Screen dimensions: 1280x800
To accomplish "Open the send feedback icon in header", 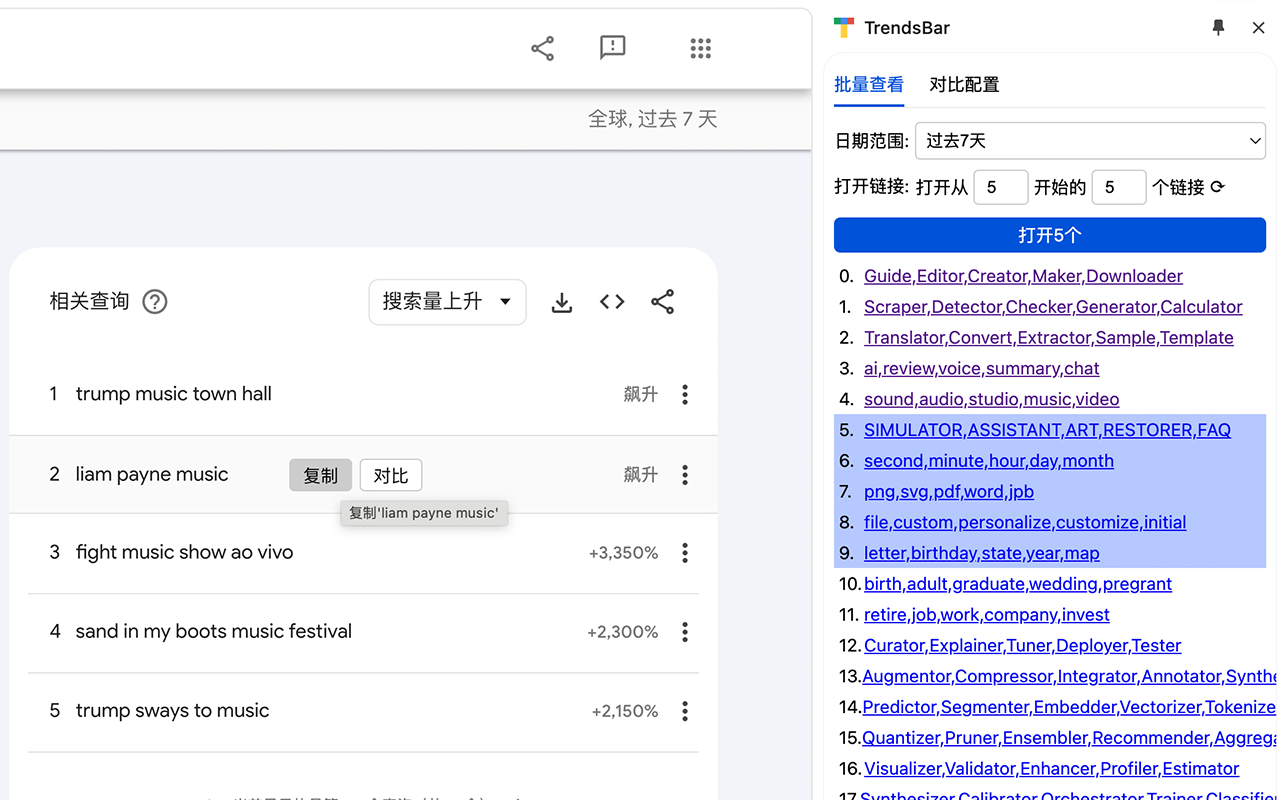I will [613, 47].
